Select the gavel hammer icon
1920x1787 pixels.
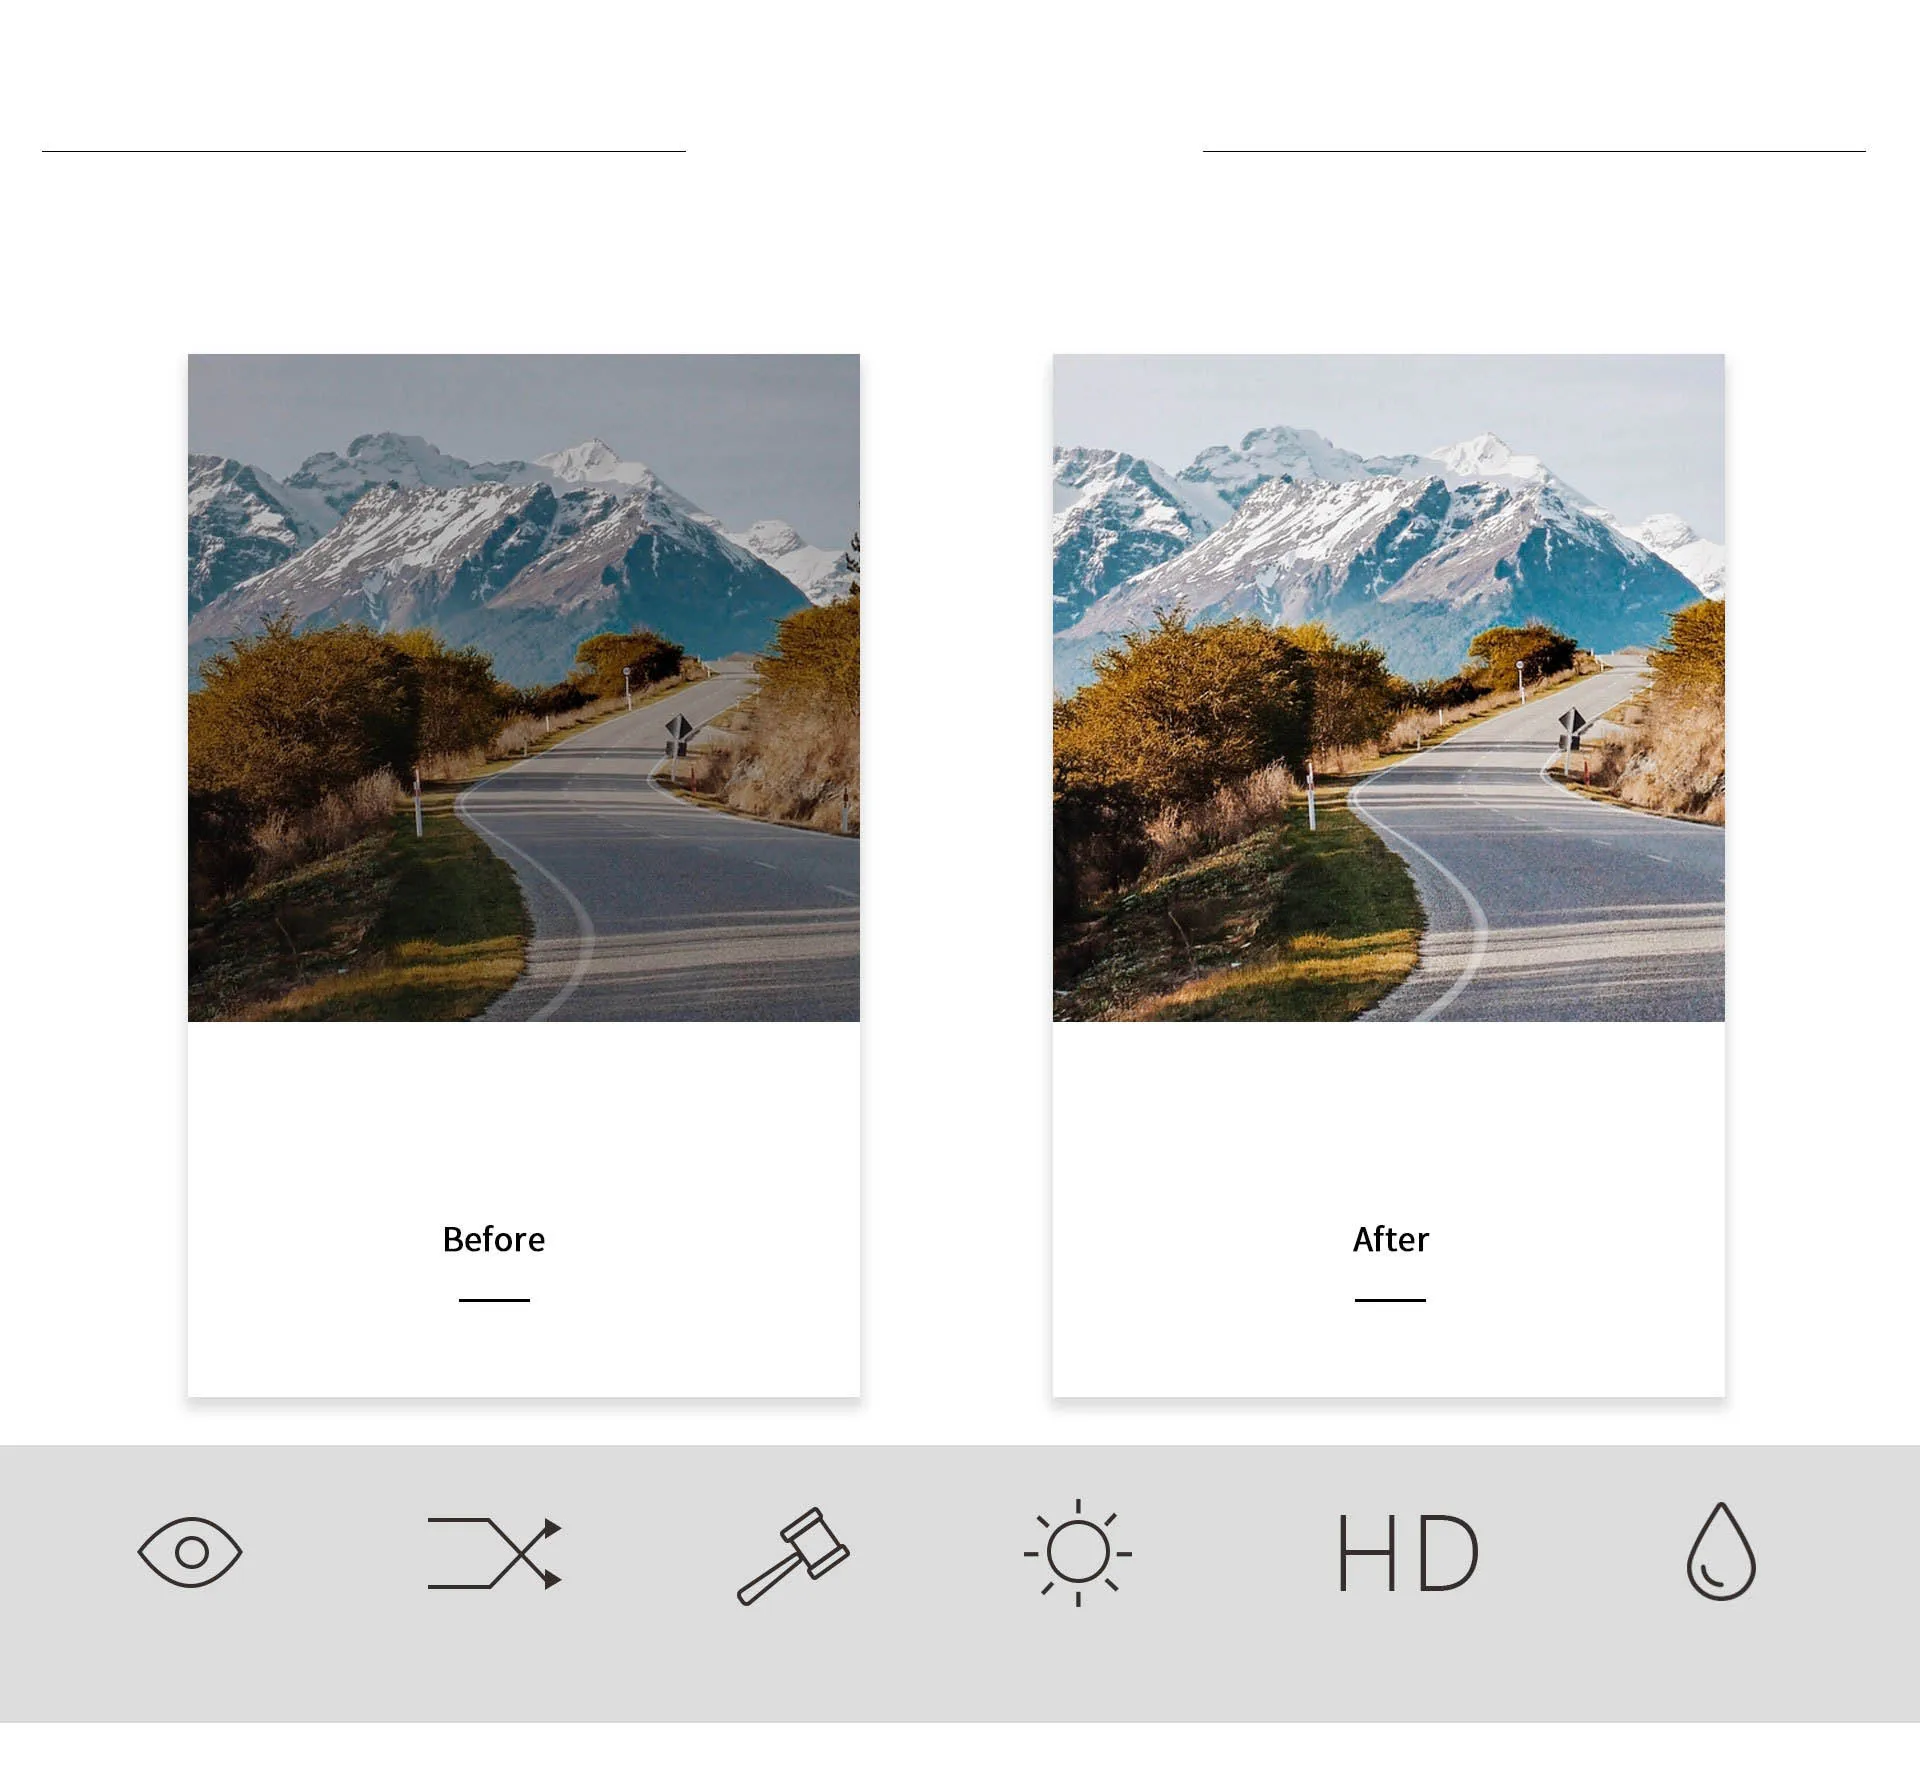793,1555
